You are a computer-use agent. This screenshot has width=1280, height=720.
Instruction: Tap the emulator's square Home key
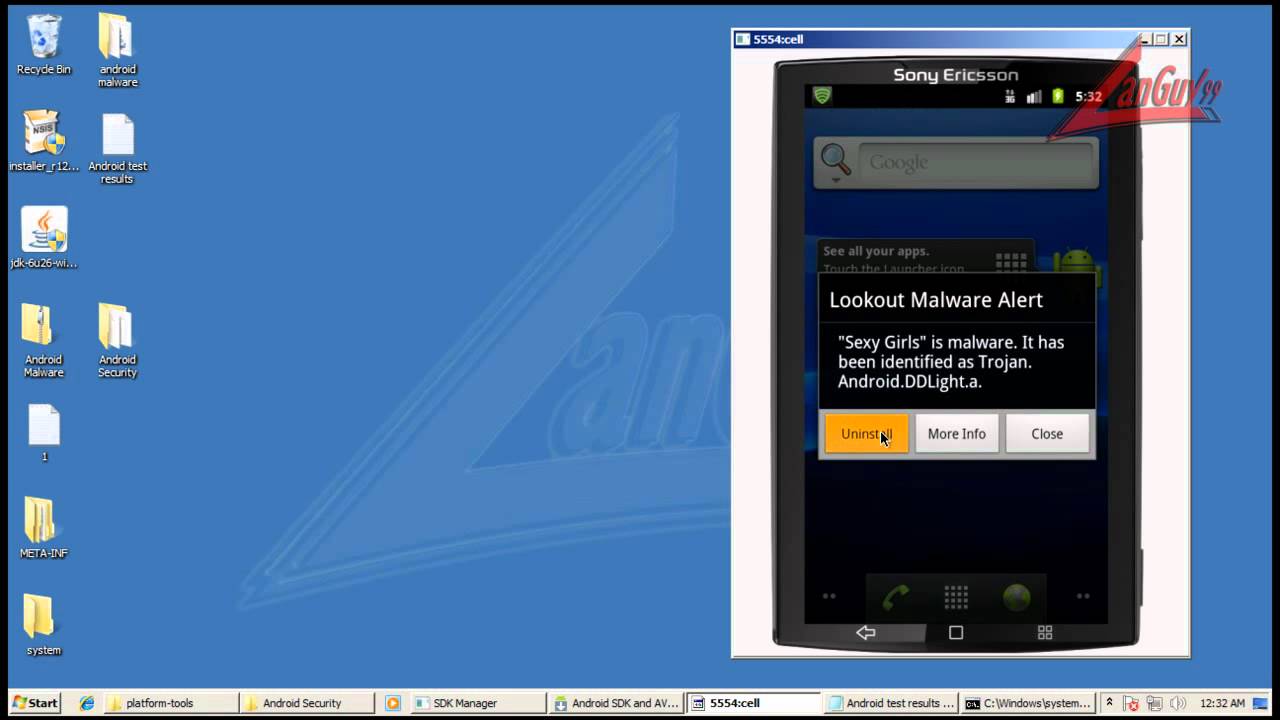pos(956,632)
